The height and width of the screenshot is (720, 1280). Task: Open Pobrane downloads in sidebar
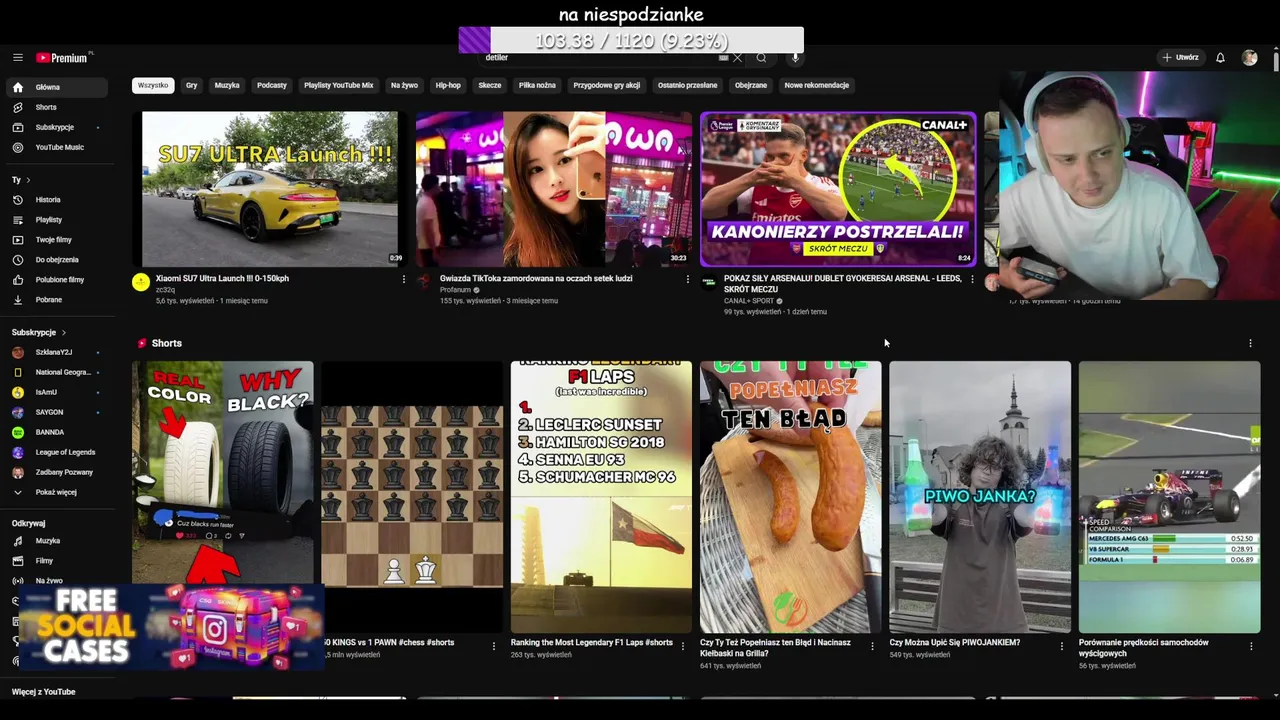[56, 300]
